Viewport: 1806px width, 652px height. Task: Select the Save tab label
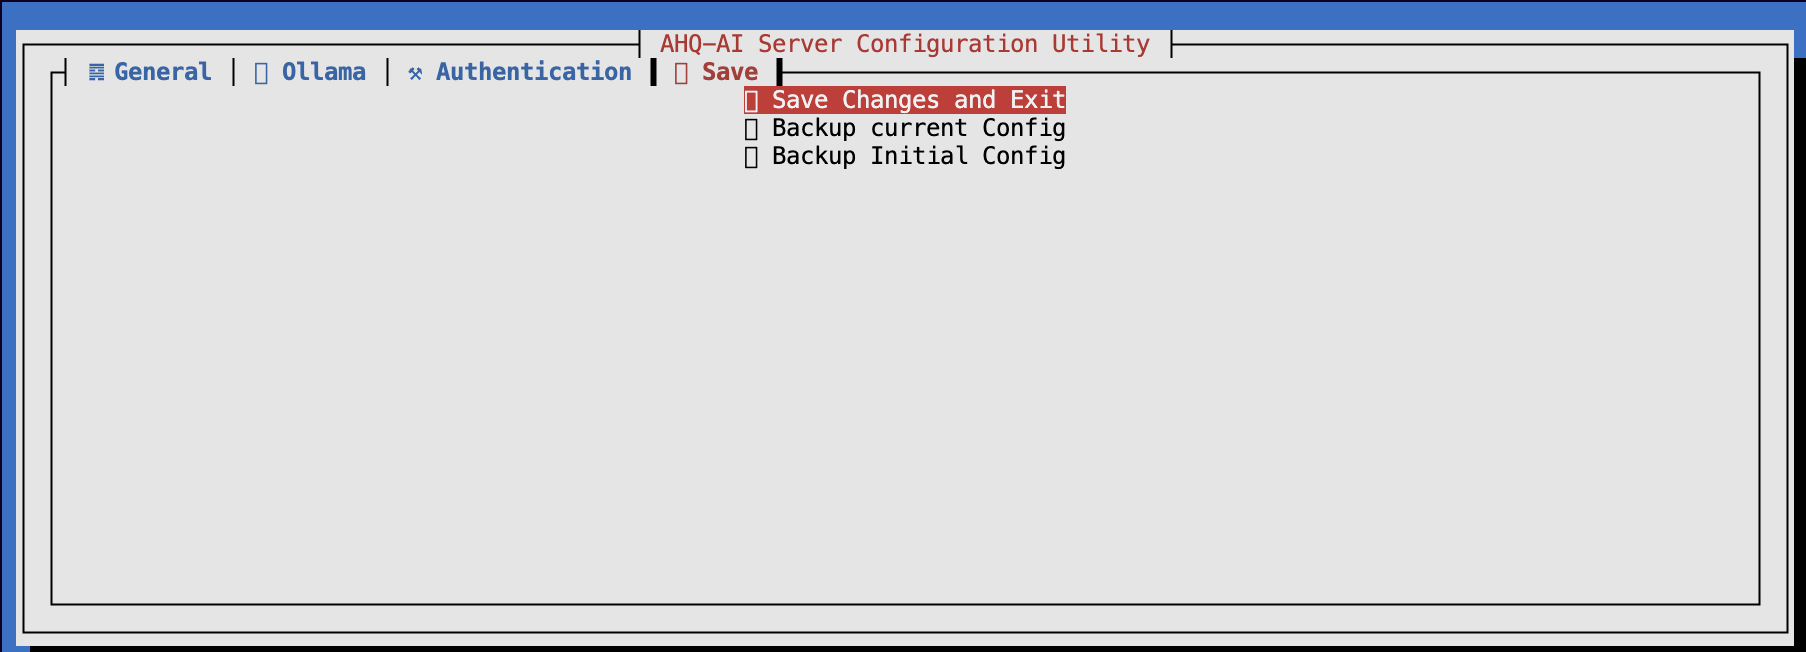(x=729, y=72)
